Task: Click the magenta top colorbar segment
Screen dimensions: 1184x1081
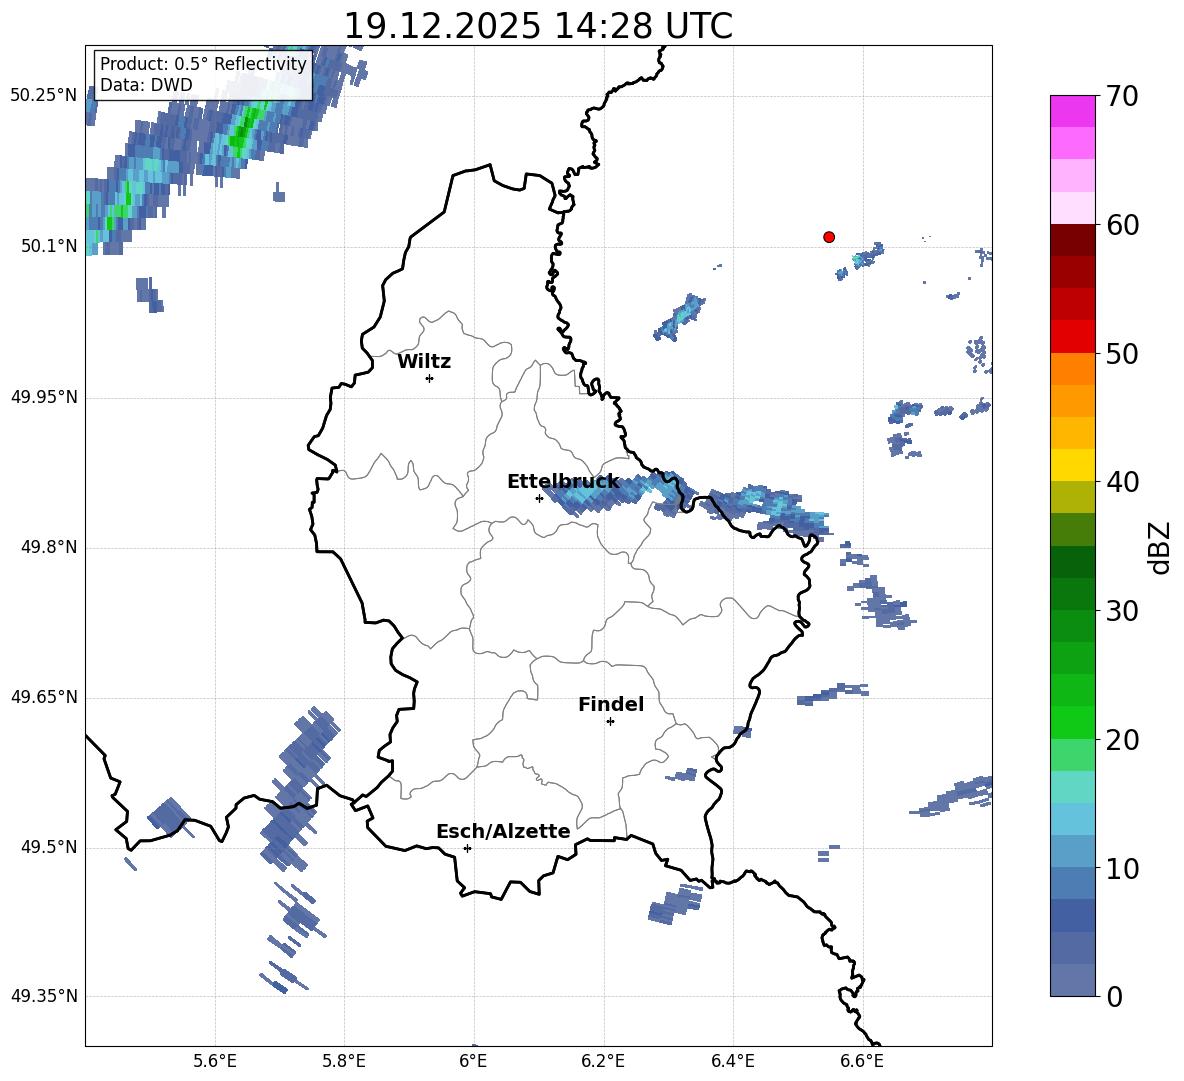Action: click(x=1072, y=111)
